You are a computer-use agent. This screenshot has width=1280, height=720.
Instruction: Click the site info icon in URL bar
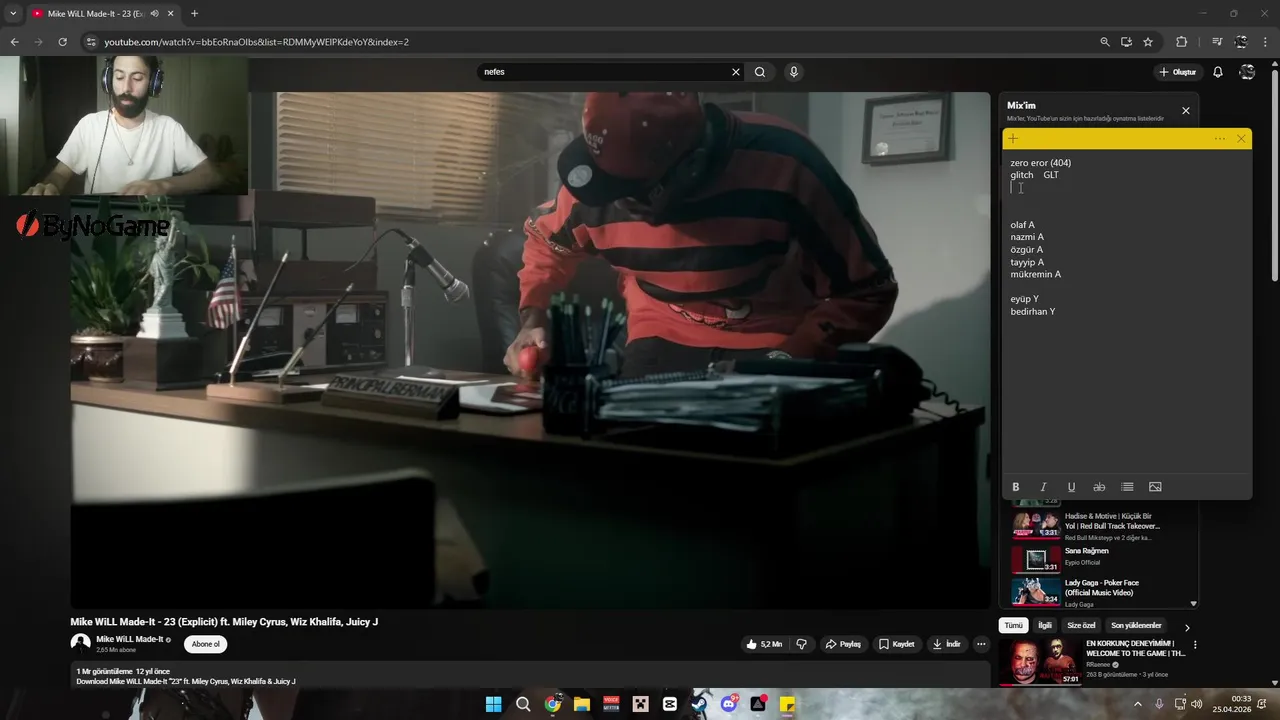coord(91,42)
